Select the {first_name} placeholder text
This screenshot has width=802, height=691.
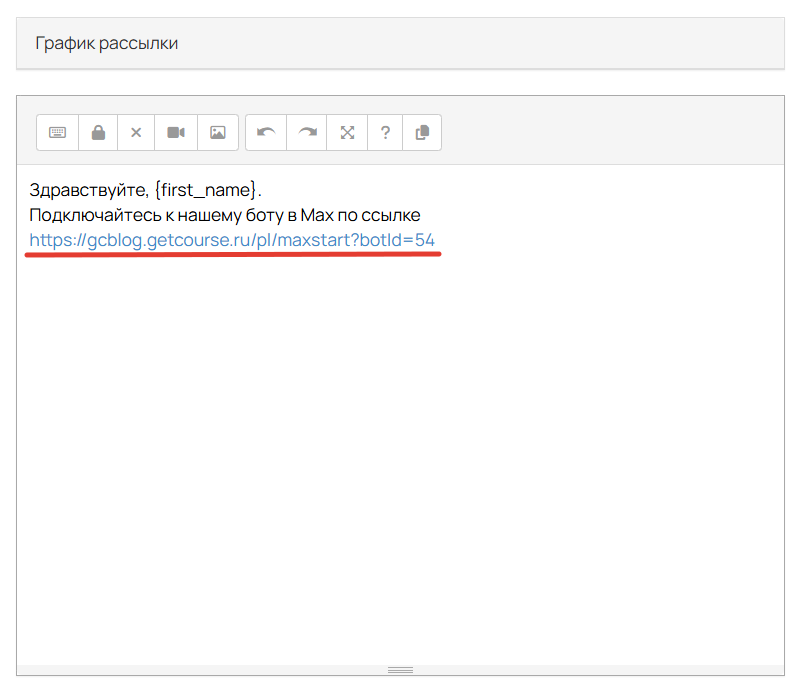(207, 188)
